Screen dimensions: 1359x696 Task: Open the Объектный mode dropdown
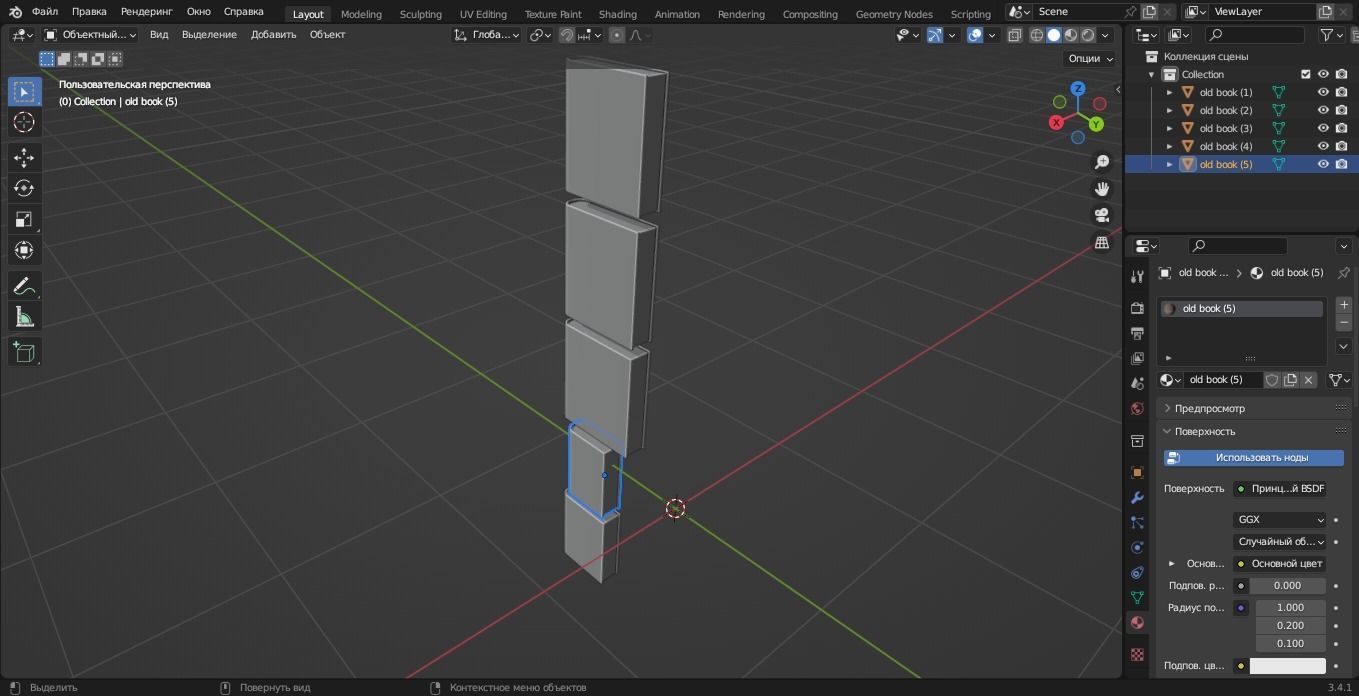coord(91,35)
